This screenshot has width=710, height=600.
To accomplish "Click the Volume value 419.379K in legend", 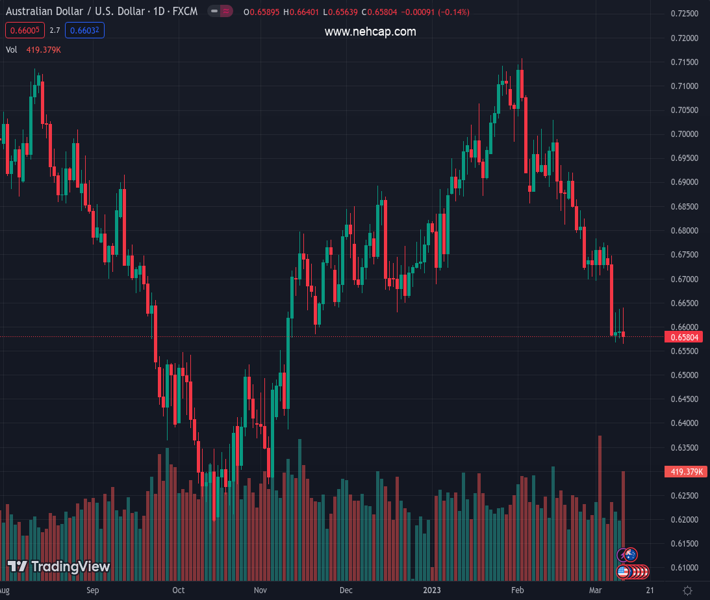I will click(x=44, y=49).
